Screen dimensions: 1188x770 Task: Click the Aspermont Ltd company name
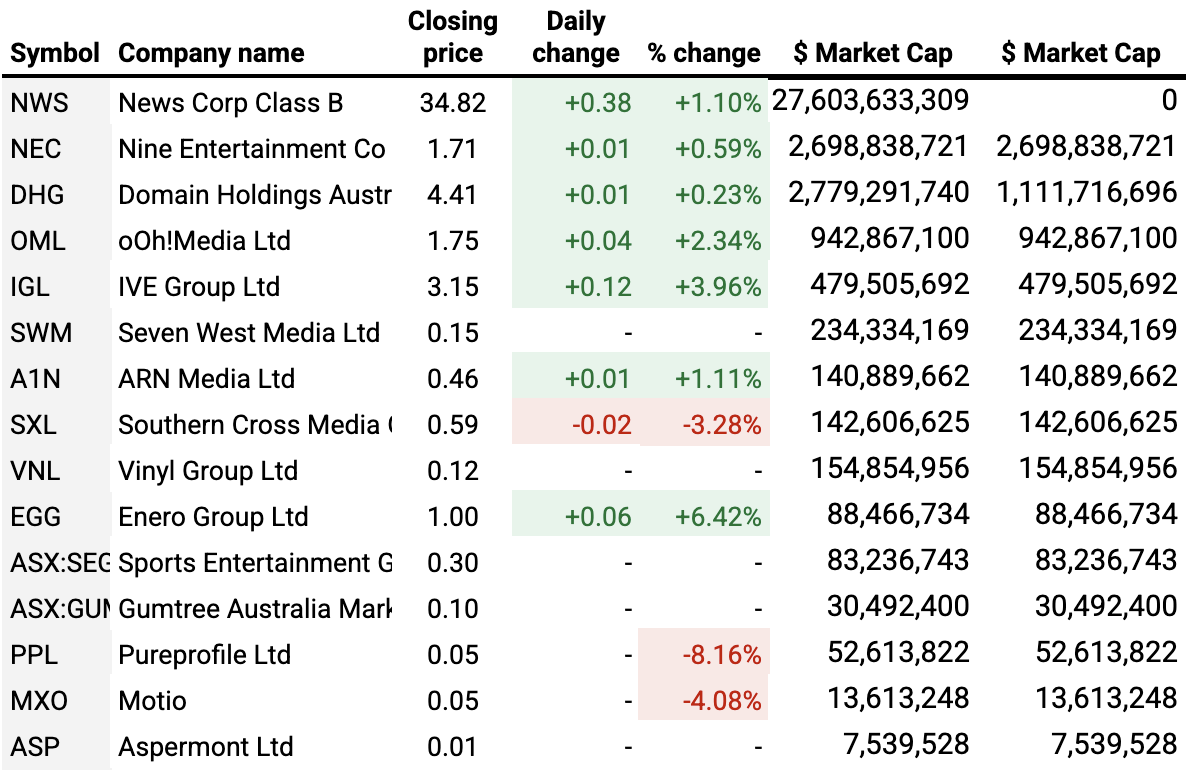click(206, 747)
